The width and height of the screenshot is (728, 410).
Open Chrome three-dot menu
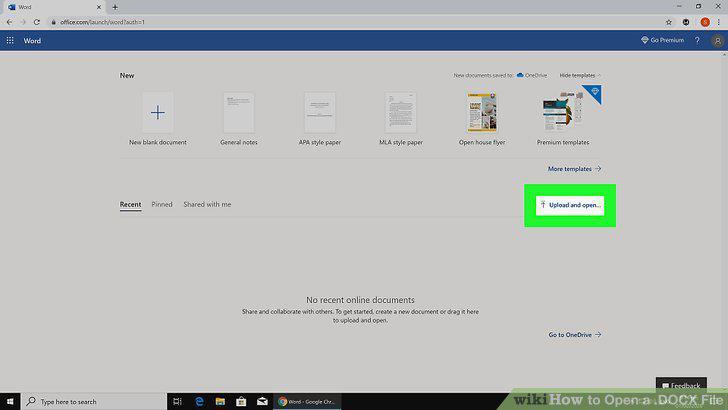point(718,22)
